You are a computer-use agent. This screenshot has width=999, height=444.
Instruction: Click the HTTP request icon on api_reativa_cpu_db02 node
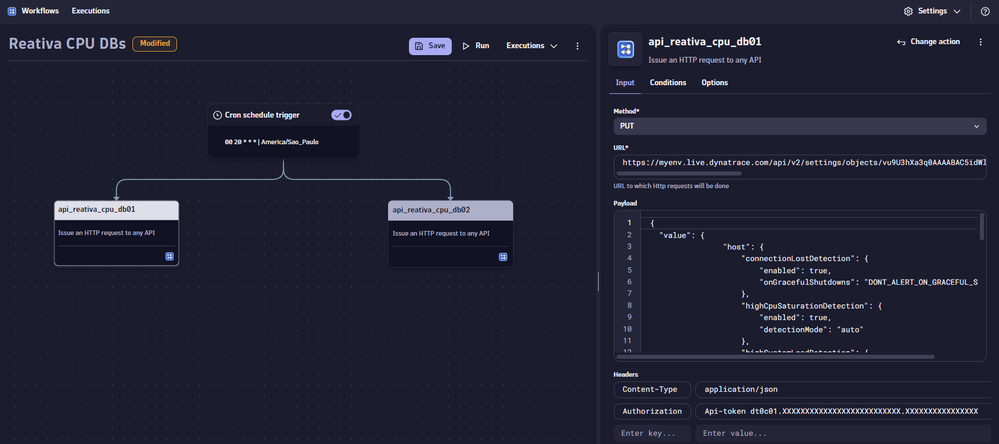click(x=503, y=256)
